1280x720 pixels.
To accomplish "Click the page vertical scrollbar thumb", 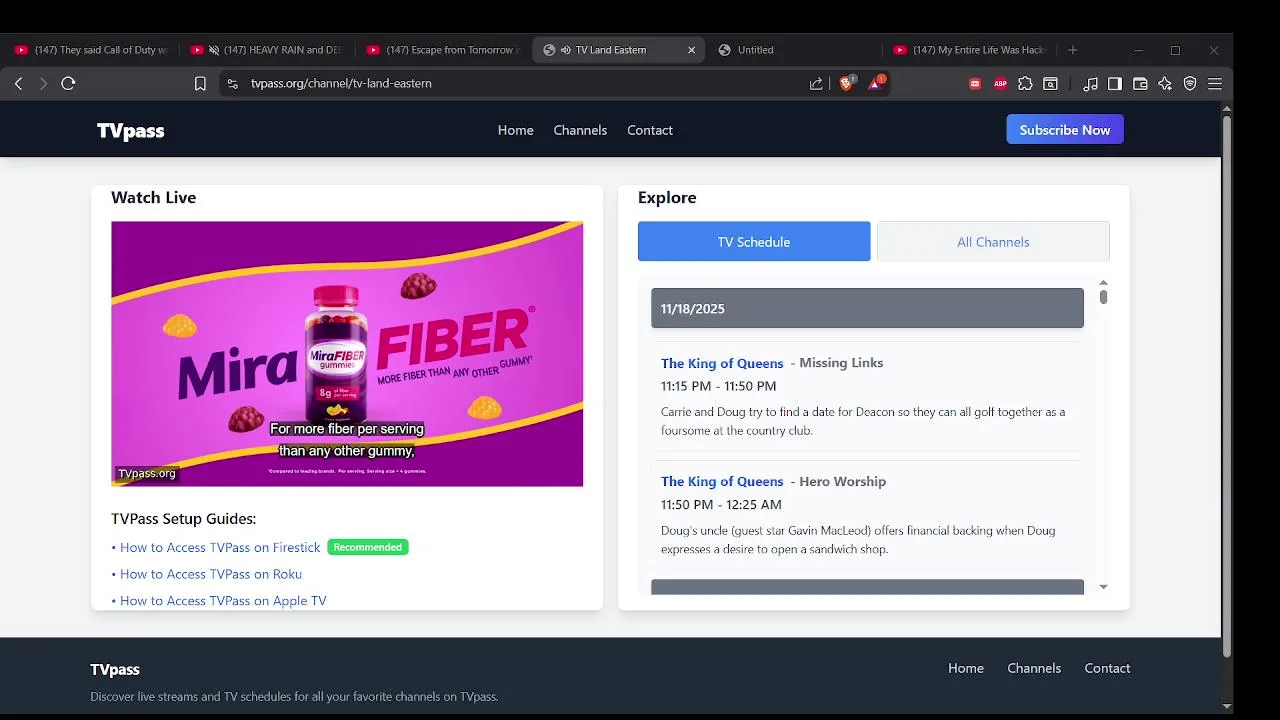I will [1227, 387].
